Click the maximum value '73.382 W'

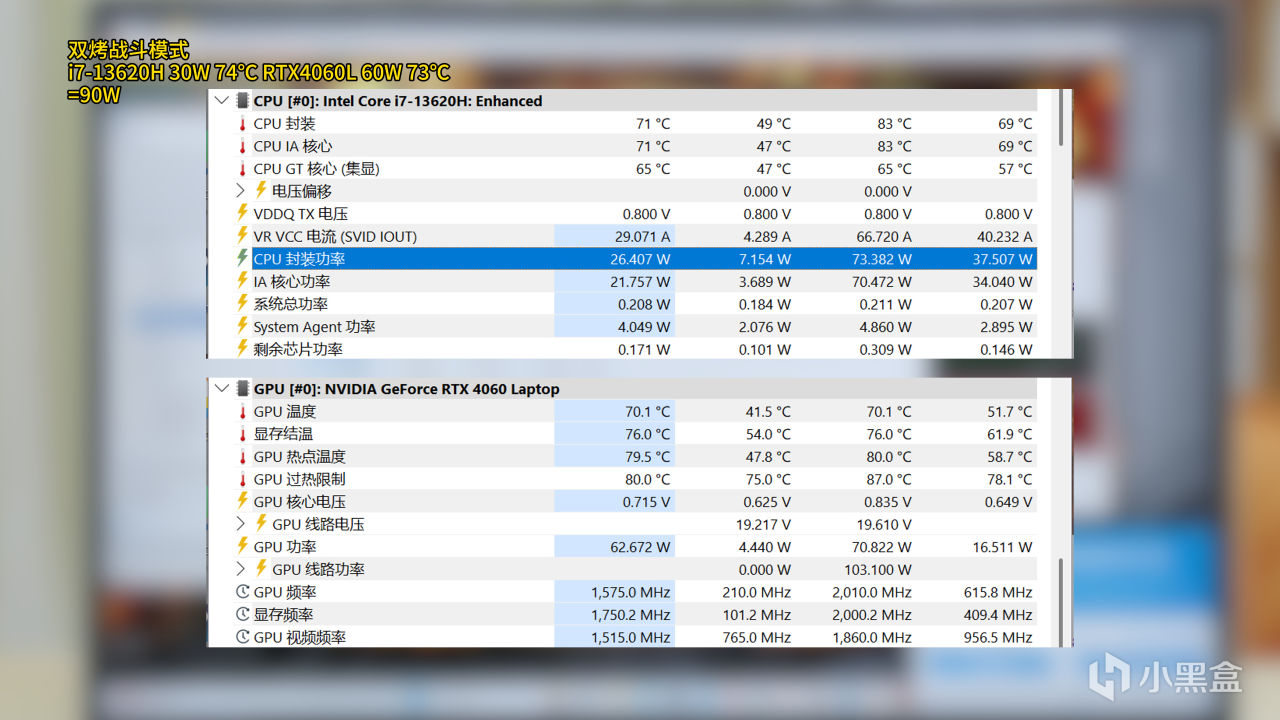point(881,259)
